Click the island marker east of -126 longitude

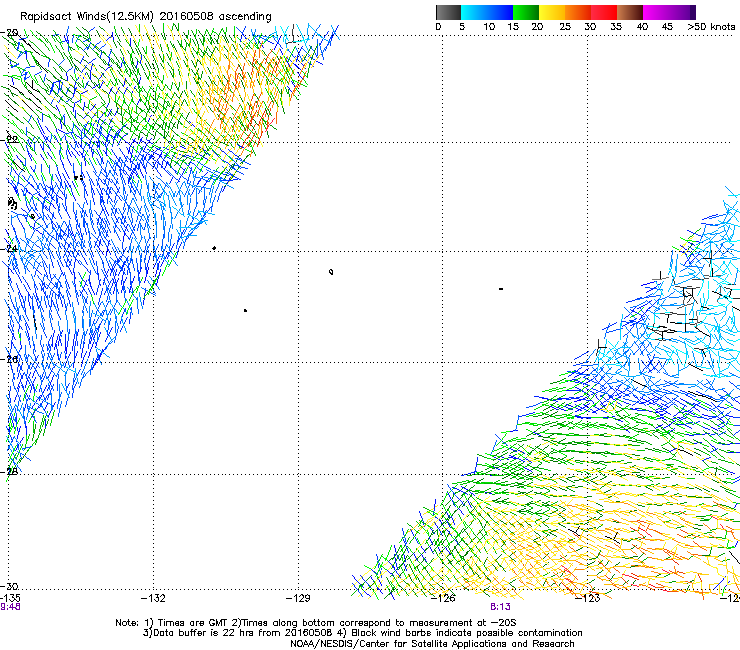coord(501,289)
